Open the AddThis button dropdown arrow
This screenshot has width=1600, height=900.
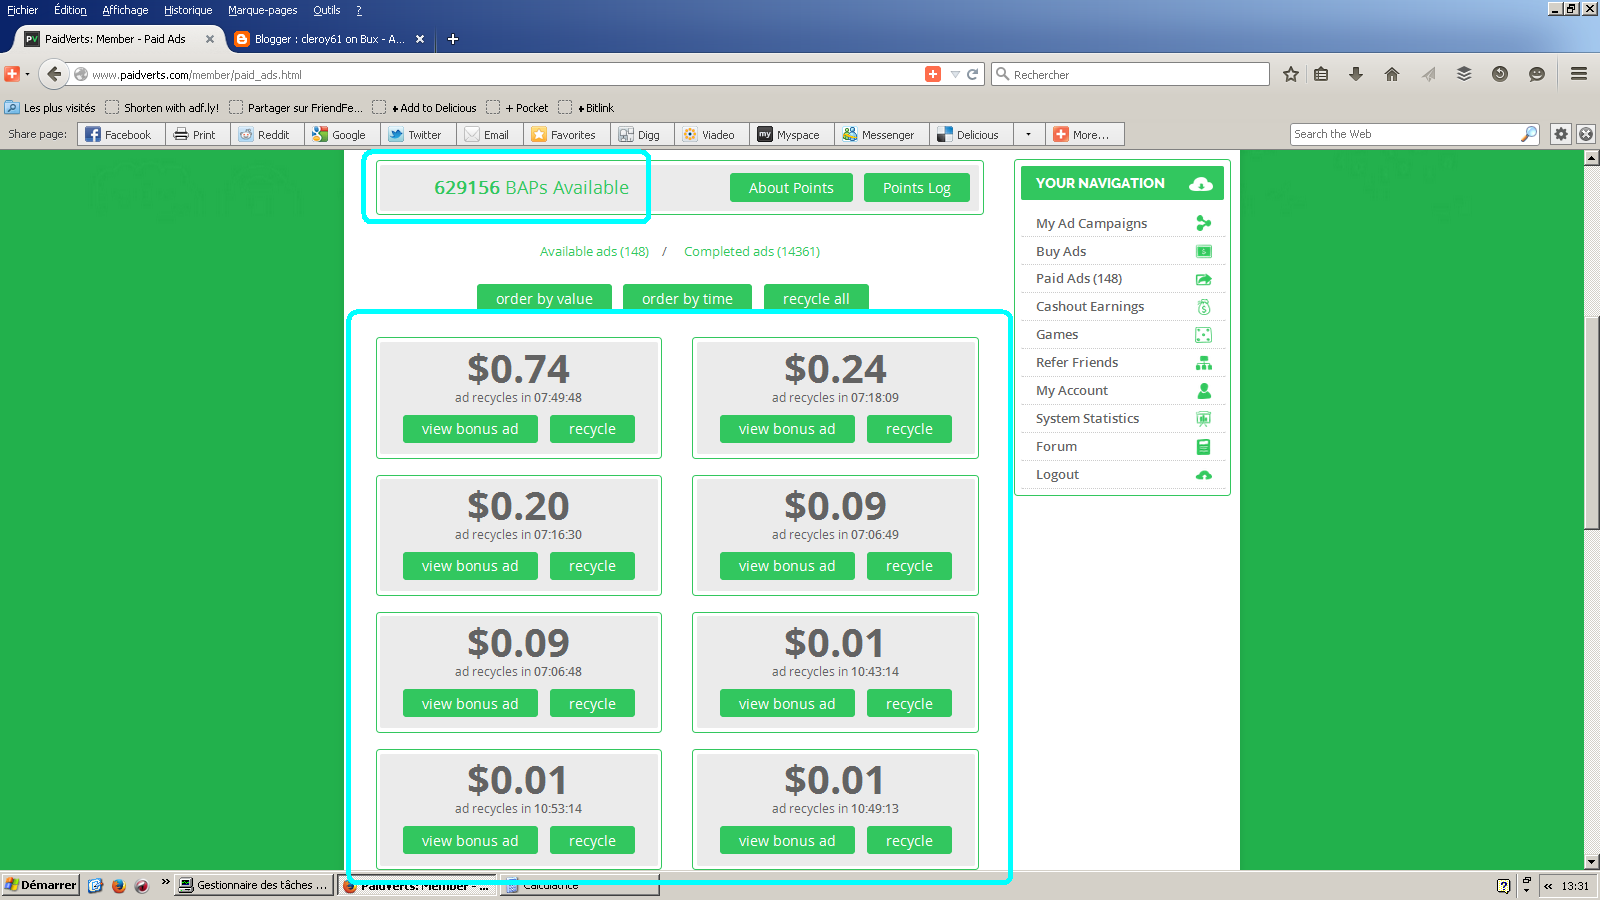27,74
